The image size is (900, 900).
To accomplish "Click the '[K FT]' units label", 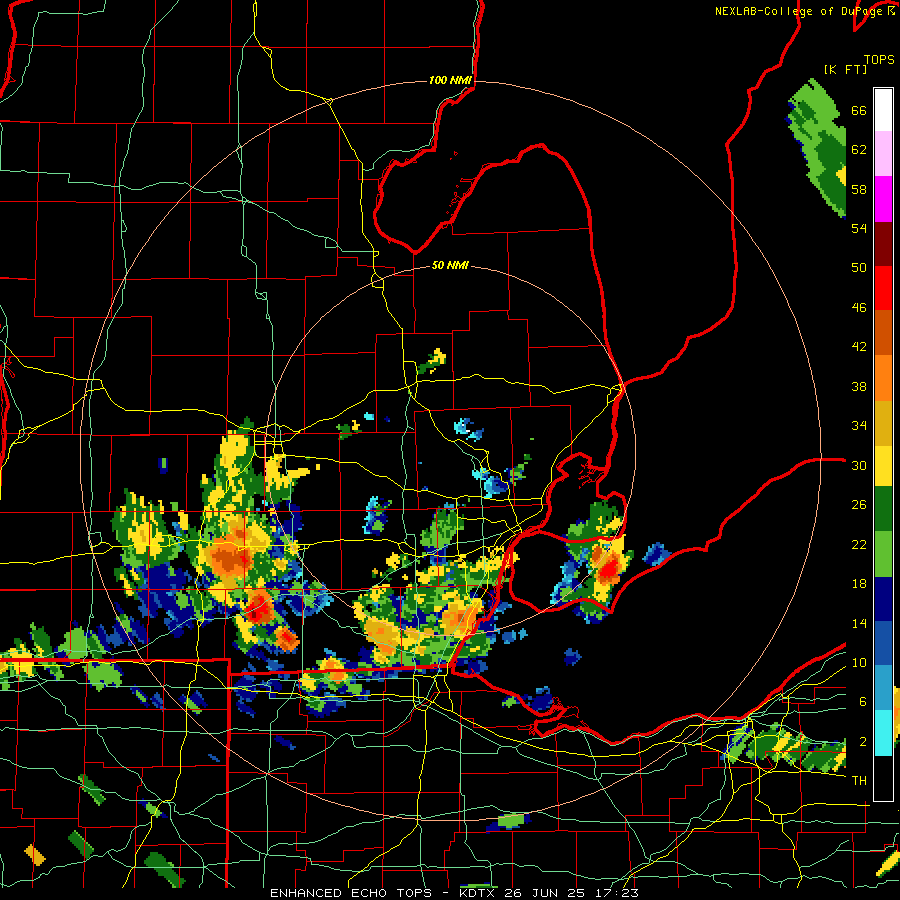I will pos(845,70).
